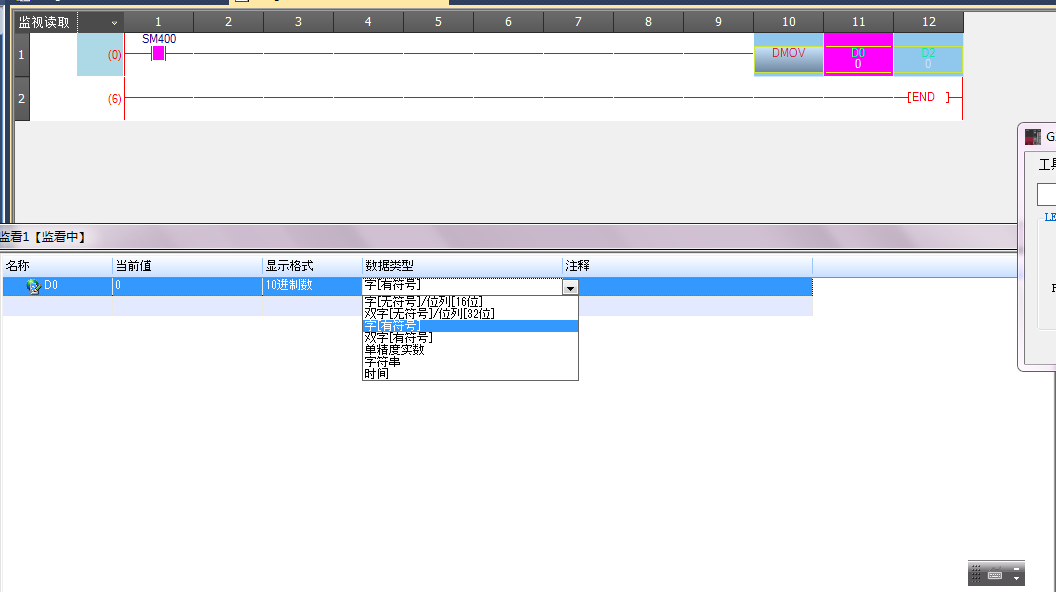Select 双字[有符号] data type
The width and height of the screenshot is (1056, 592).
pos(398,338)
